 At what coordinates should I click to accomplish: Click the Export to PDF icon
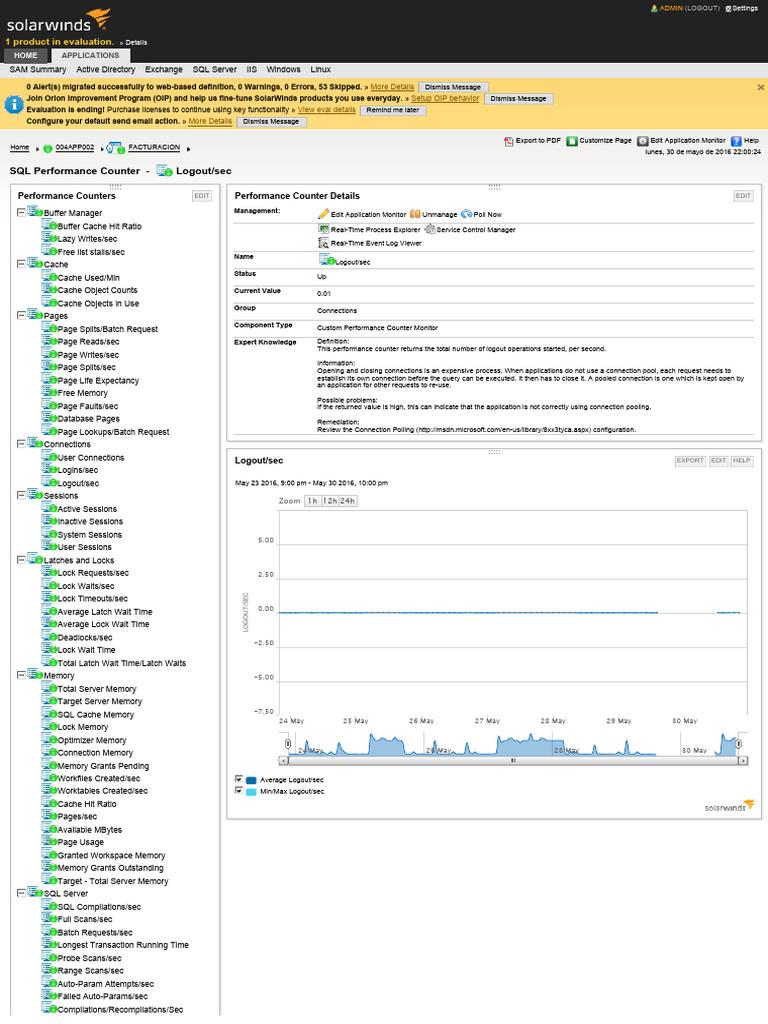point(508,142)
